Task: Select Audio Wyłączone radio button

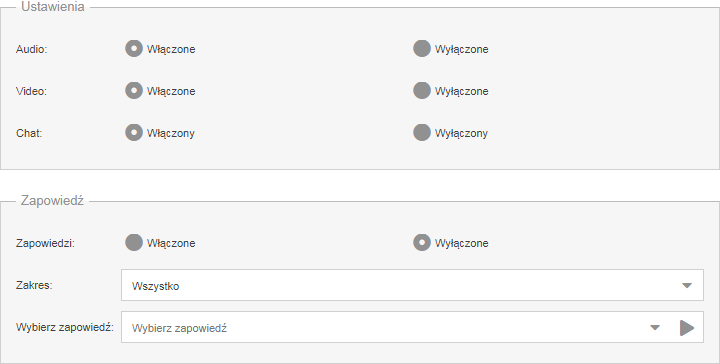Action: tap(422, 49)
